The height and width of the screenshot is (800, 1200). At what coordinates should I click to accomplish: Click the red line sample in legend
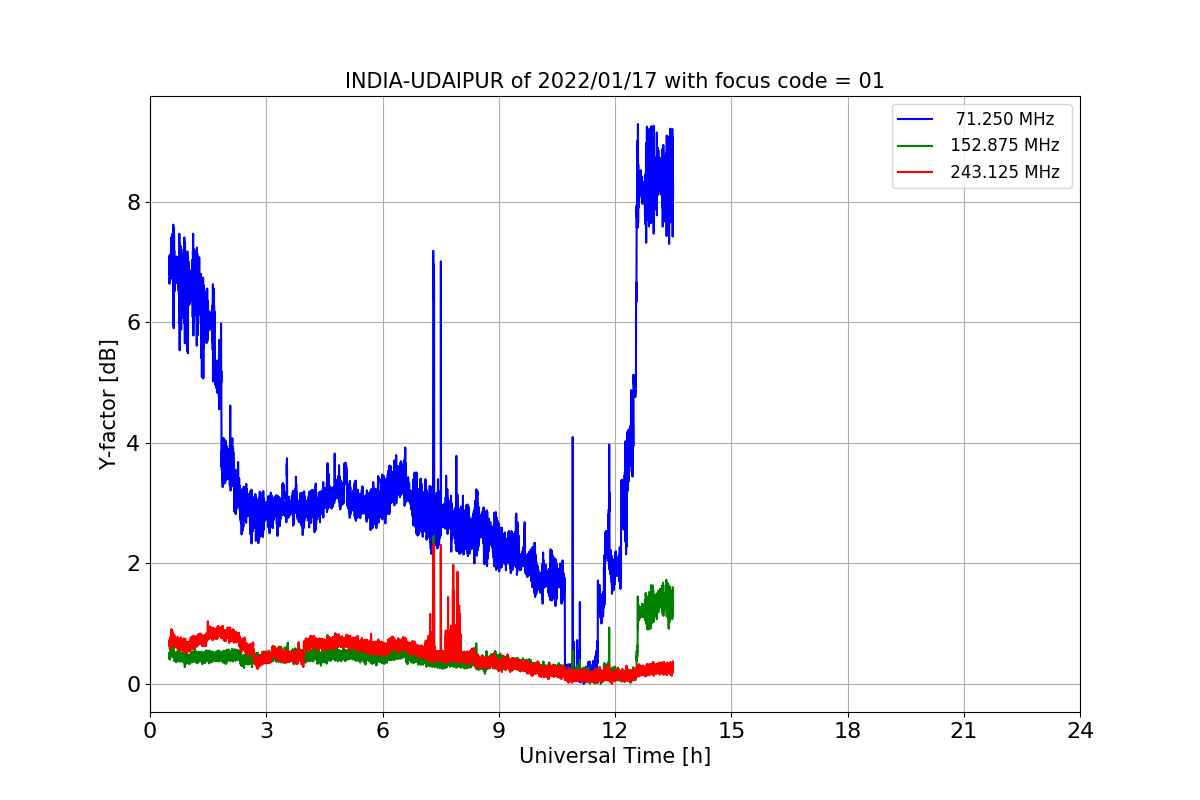click(x=915, y=172)
